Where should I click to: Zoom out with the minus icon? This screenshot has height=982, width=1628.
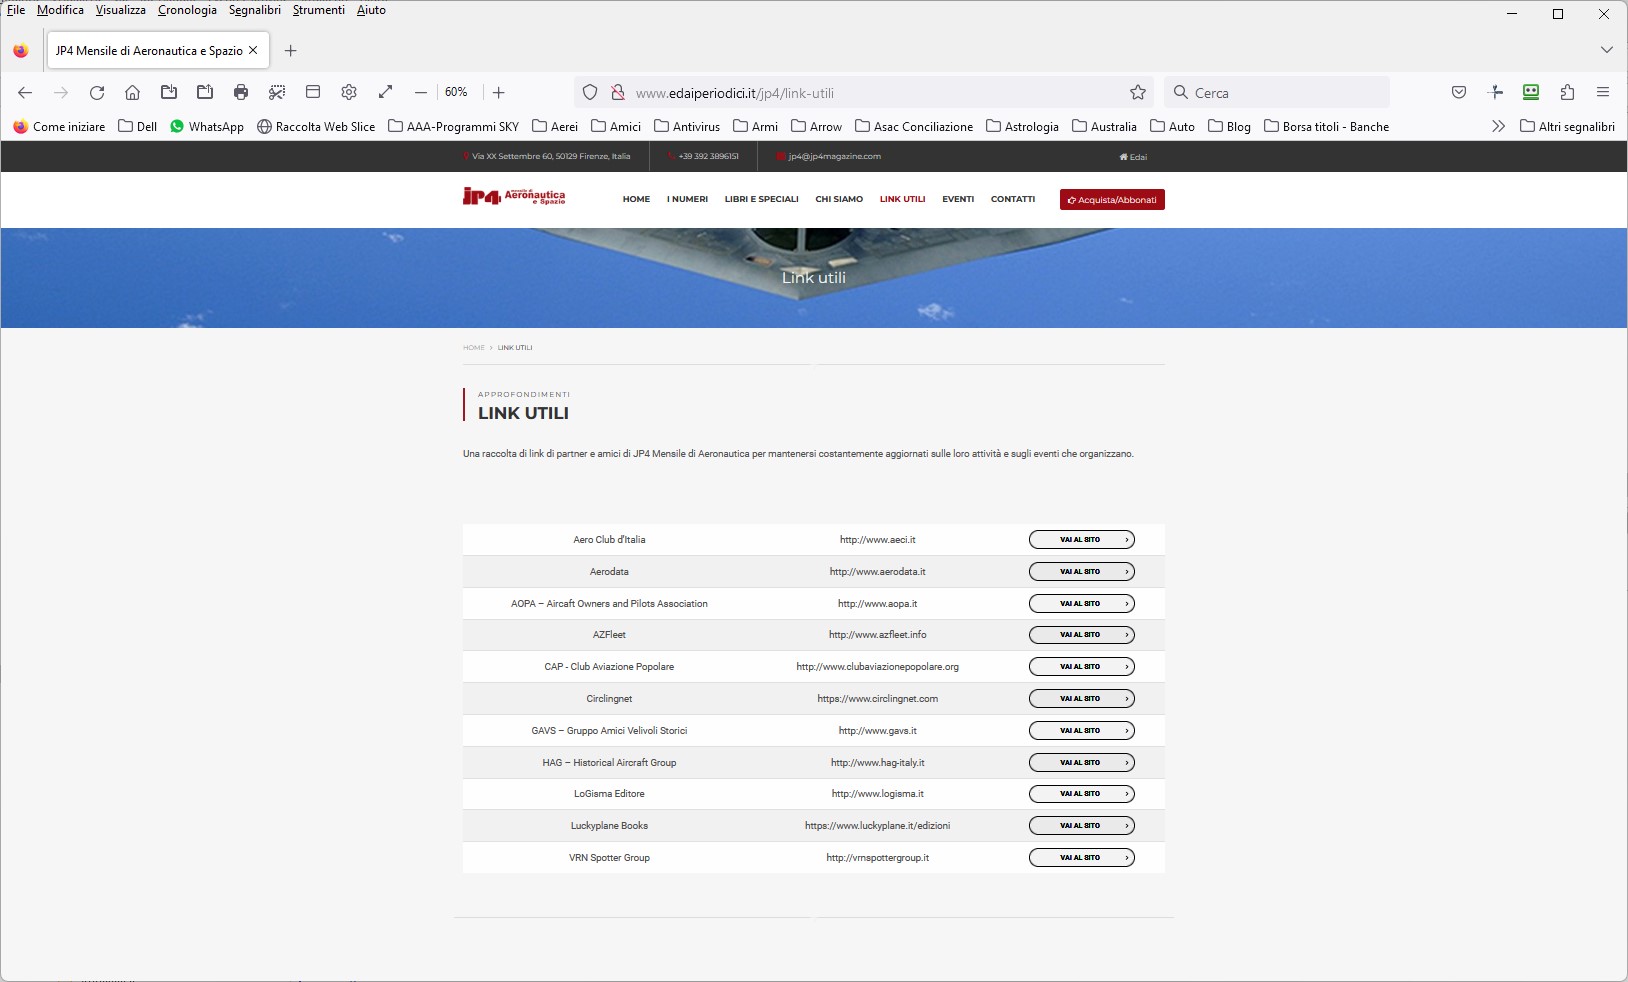point(421,92)
